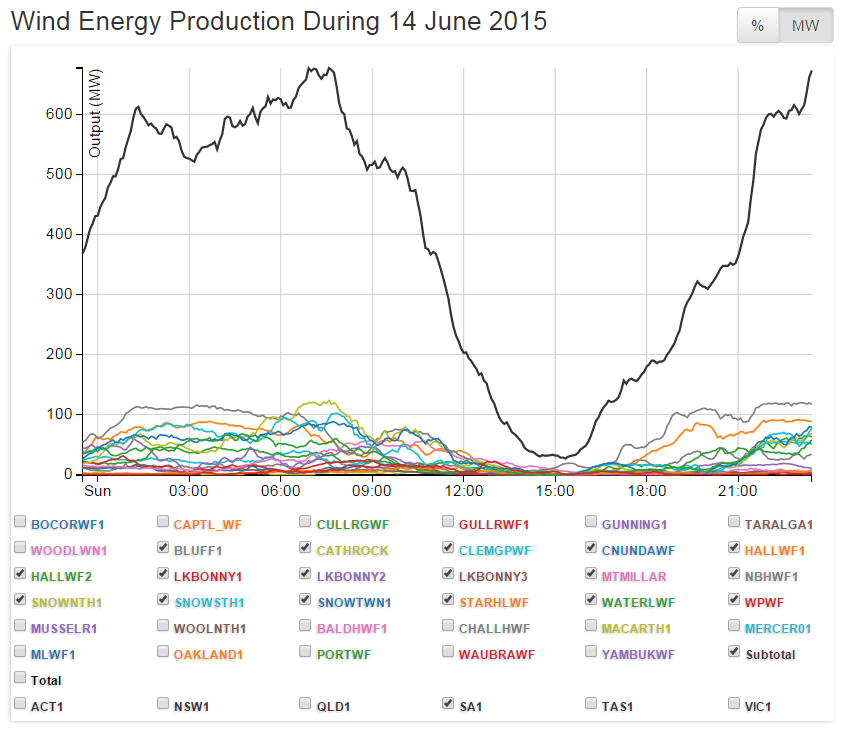Turn off the WPWF series
The width and height of the screenshot is (844, 730).
[735, 600]
